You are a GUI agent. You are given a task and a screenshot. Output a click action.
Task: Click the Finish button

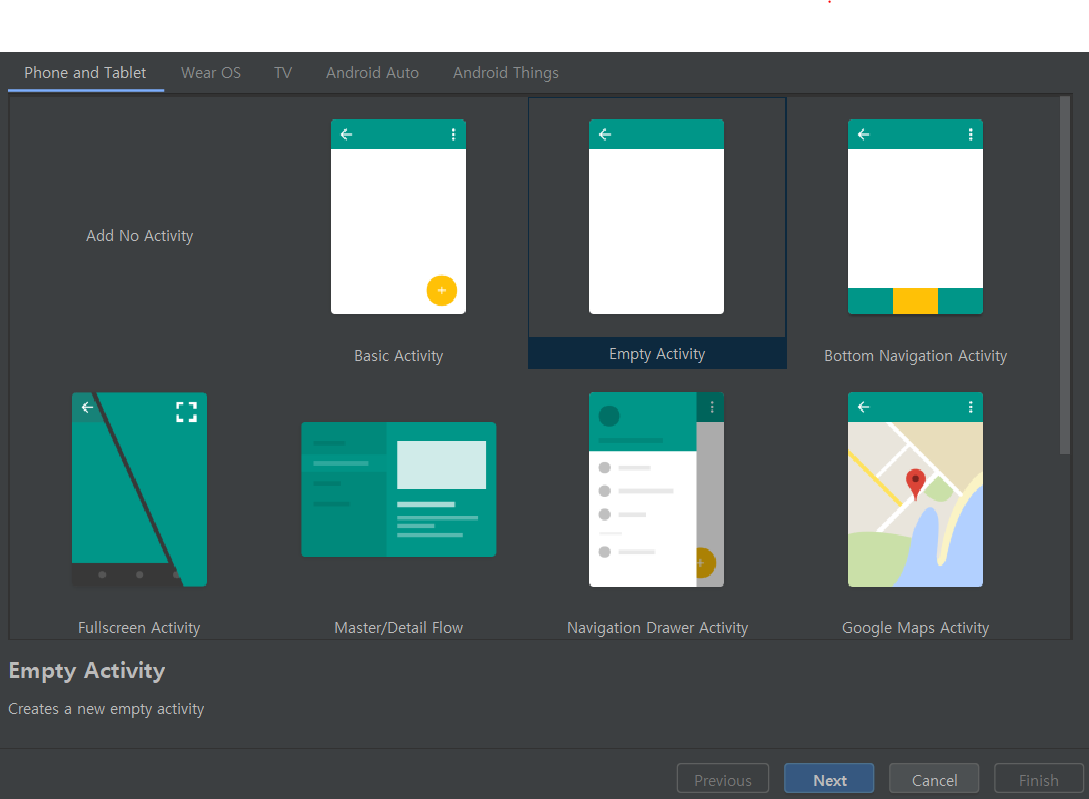click(1038, 780)
